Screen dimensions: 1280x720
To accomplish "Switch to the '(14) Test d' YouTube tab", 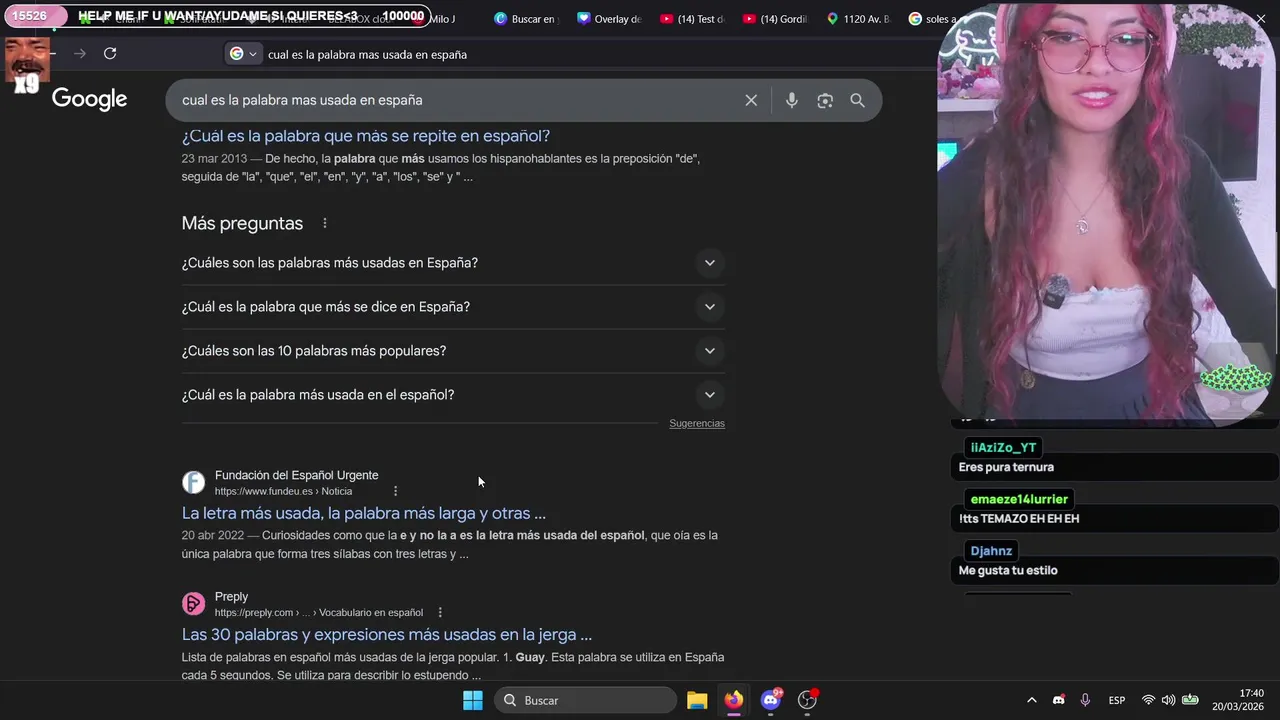I will pos(692,19).
